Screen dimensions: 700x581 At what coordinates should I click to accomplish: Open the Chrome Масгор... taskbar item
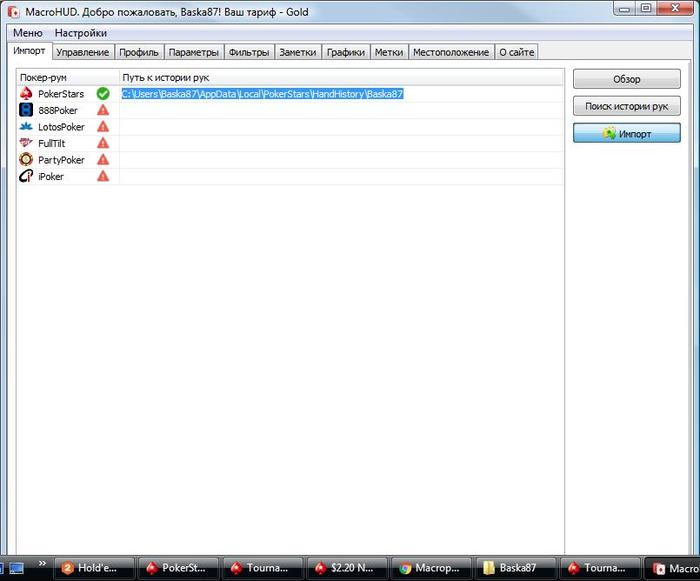point(431,568)
